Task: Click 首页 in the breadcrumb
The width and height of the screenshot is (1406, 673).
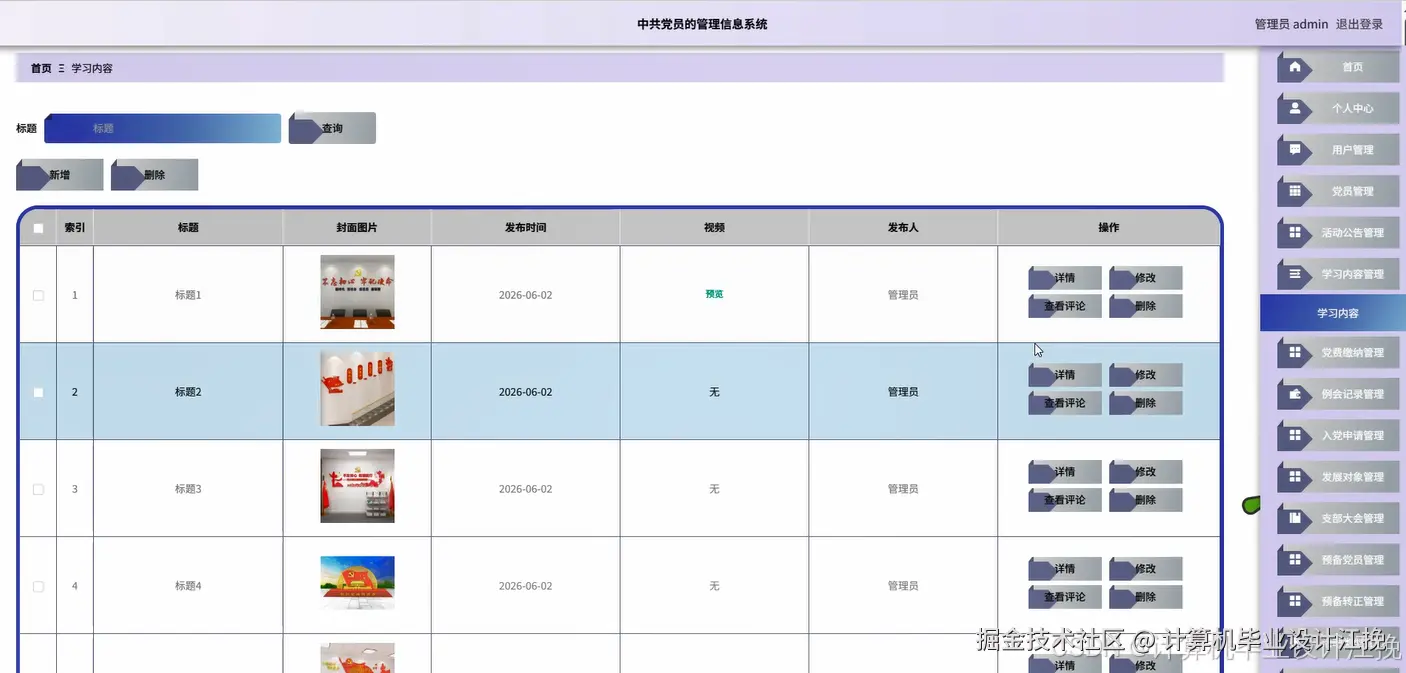Action: pyautogui.click(x=41, y=68)
